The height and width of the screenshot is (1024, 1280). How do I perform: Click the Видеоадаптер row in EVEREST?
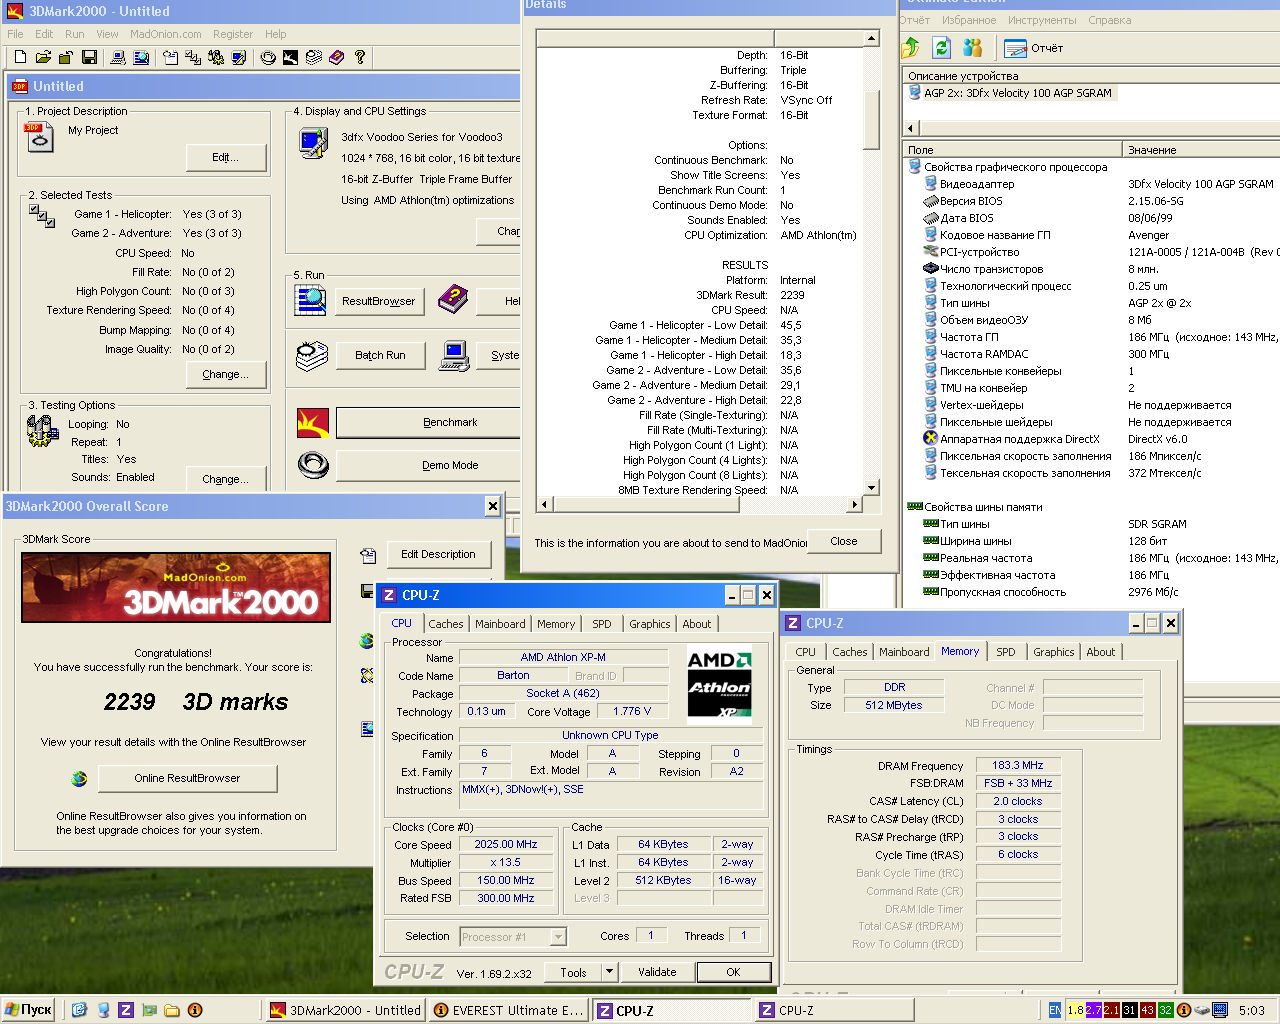(976, 184)
